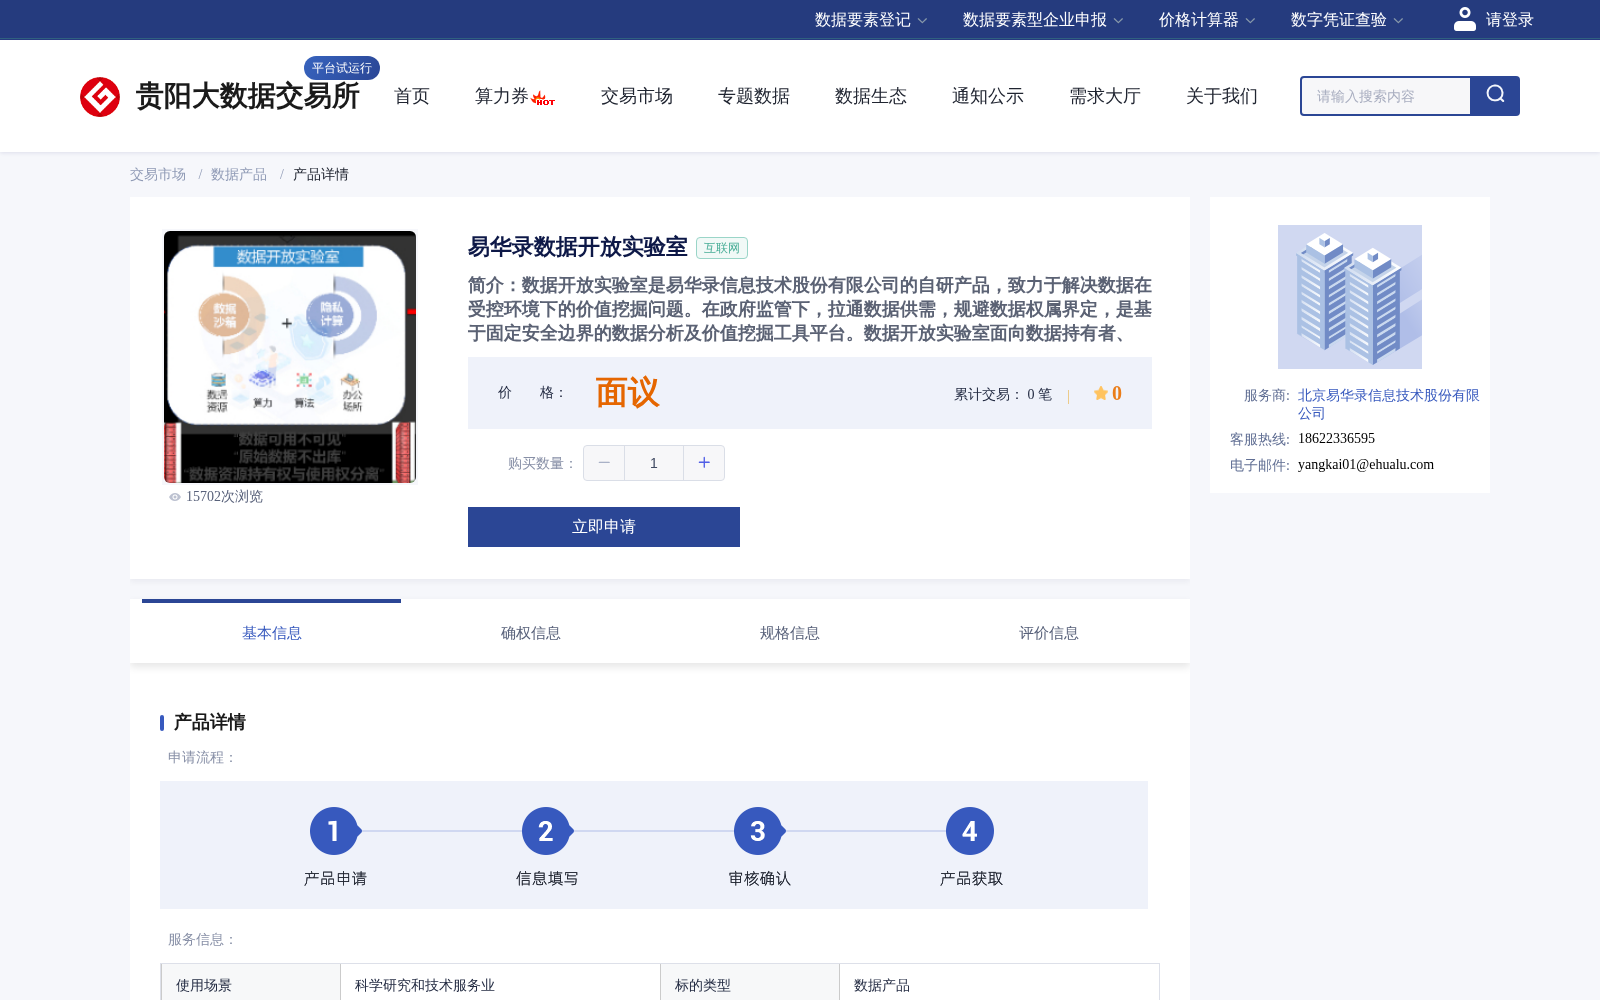
Task: Click the 数据产品 breadcrumb link
Action: click(239, 175)
